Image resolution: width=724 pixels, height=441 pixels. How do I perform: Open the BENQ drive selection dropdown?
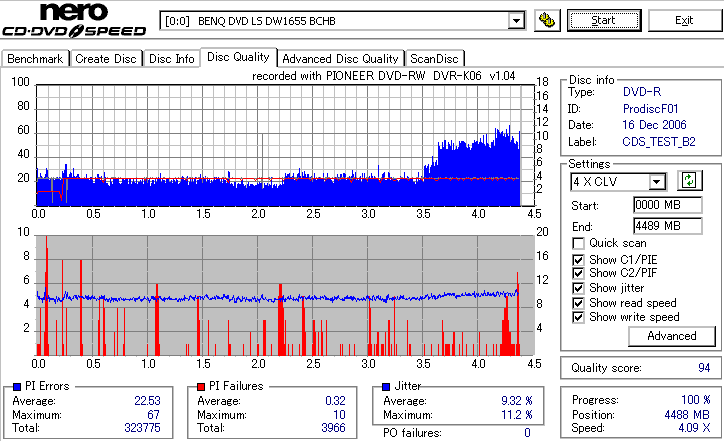point(516,21)
